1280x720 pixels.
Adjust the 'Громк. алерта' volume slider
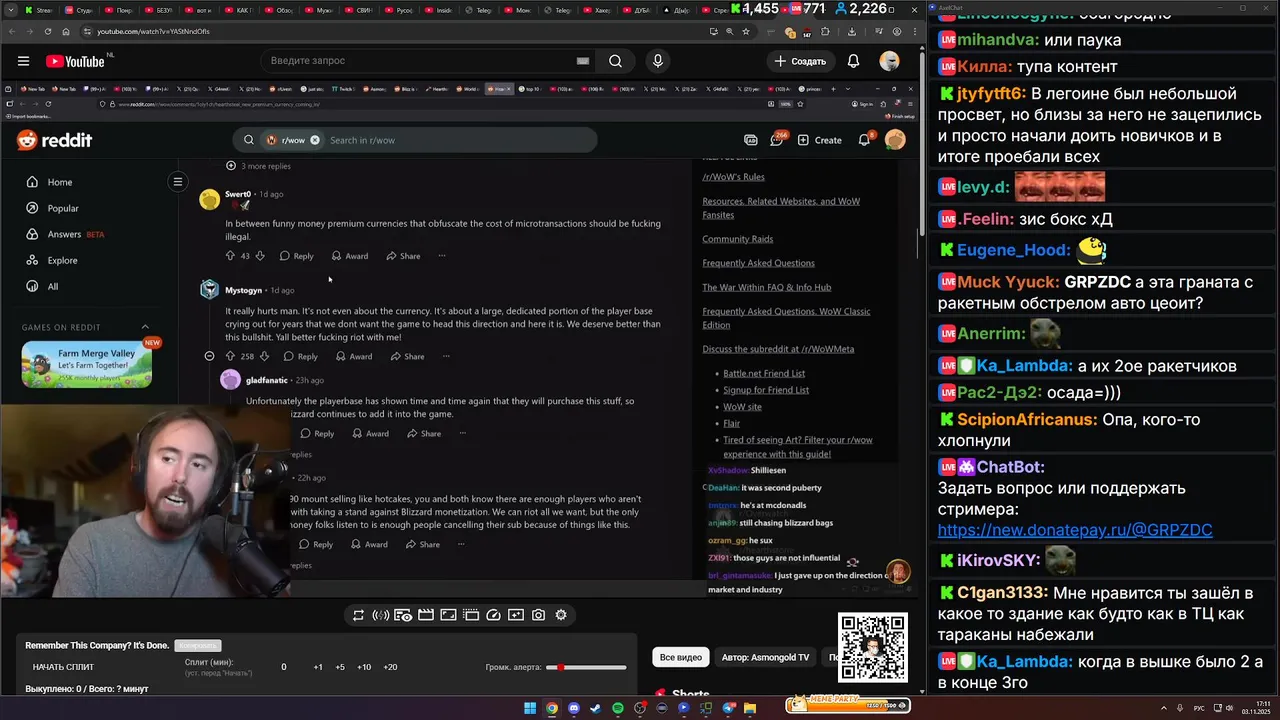pyautogui.click(x=587, y=667)
